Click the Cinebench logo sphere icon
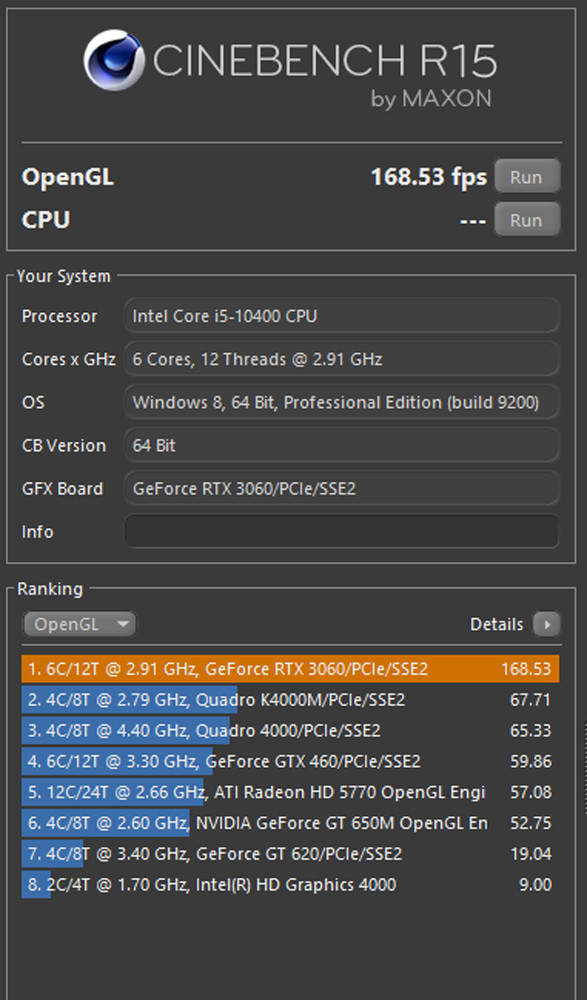The image size is (587, 1000). pos(114,59)
